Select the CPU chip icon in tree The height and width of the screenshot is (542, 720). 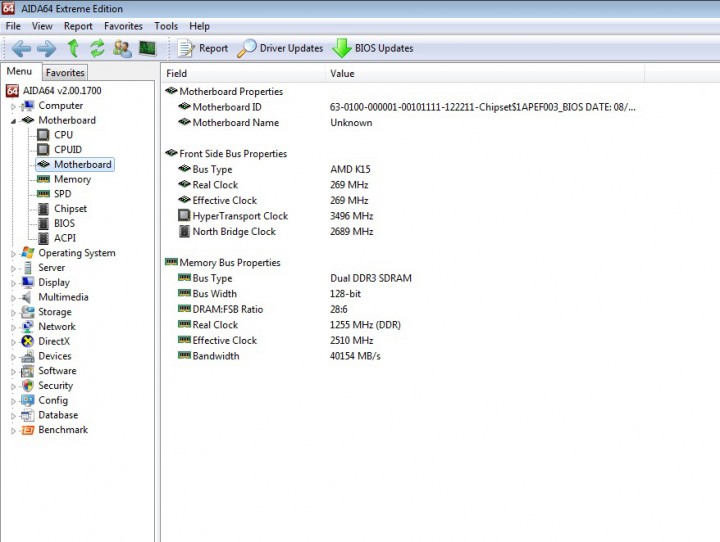pos(43,135)
